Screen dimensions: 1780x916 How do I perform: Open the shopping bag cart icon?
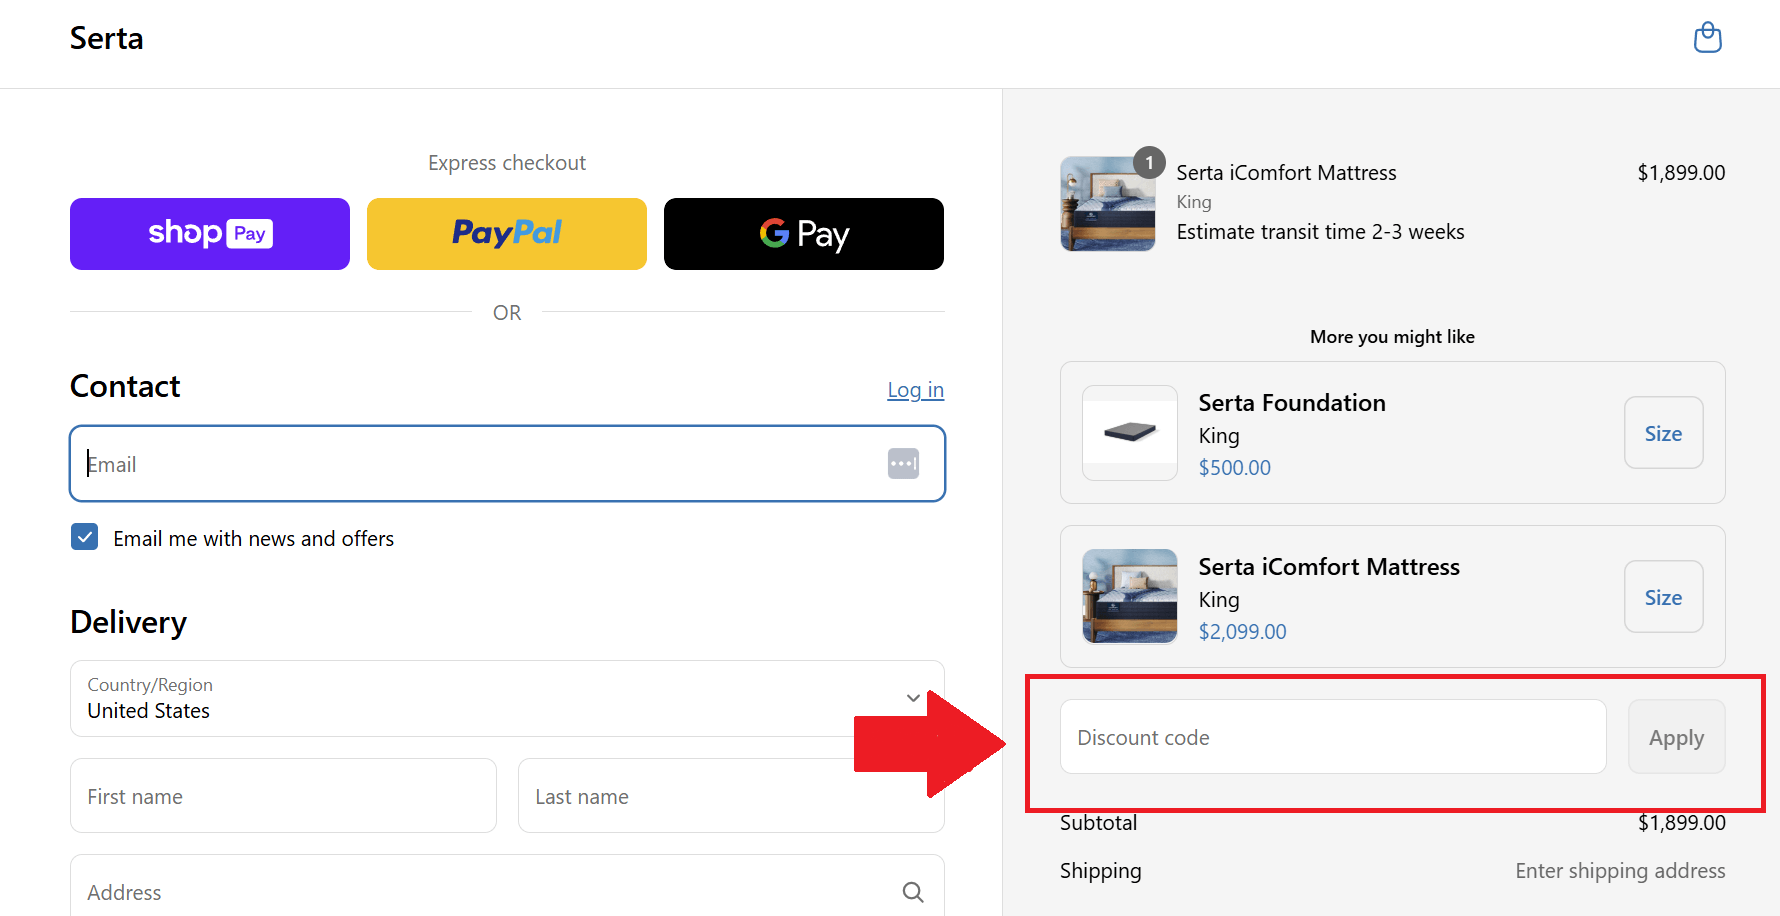pos(1707,38)
